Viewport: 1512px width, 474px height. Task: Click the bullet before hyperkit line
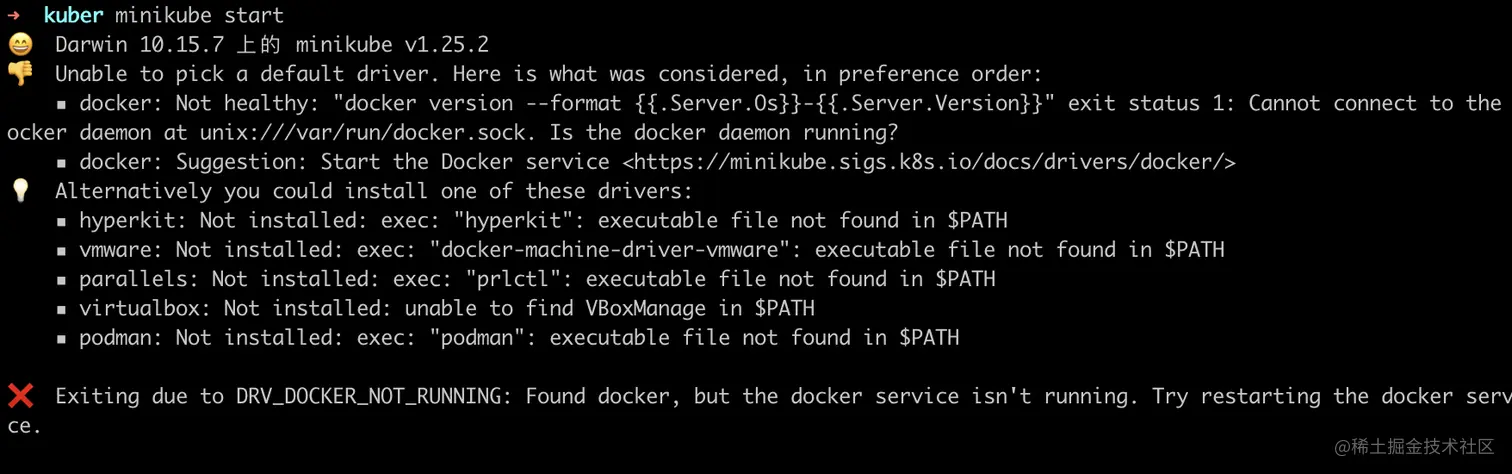62,221
